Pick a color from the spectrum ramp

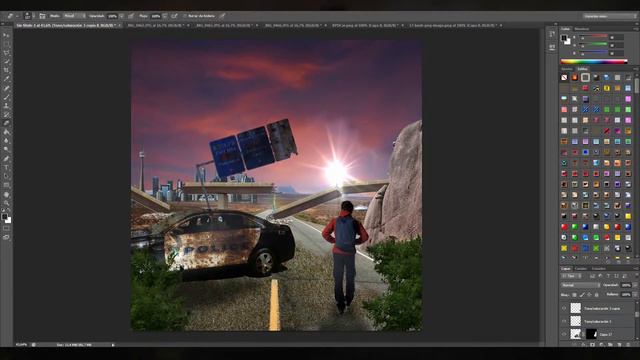[x=594, y=62]
